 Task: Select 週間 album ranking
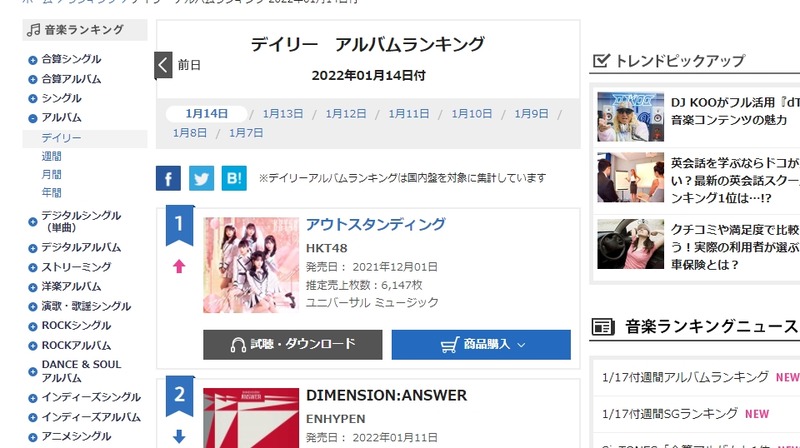coord(52,156)
